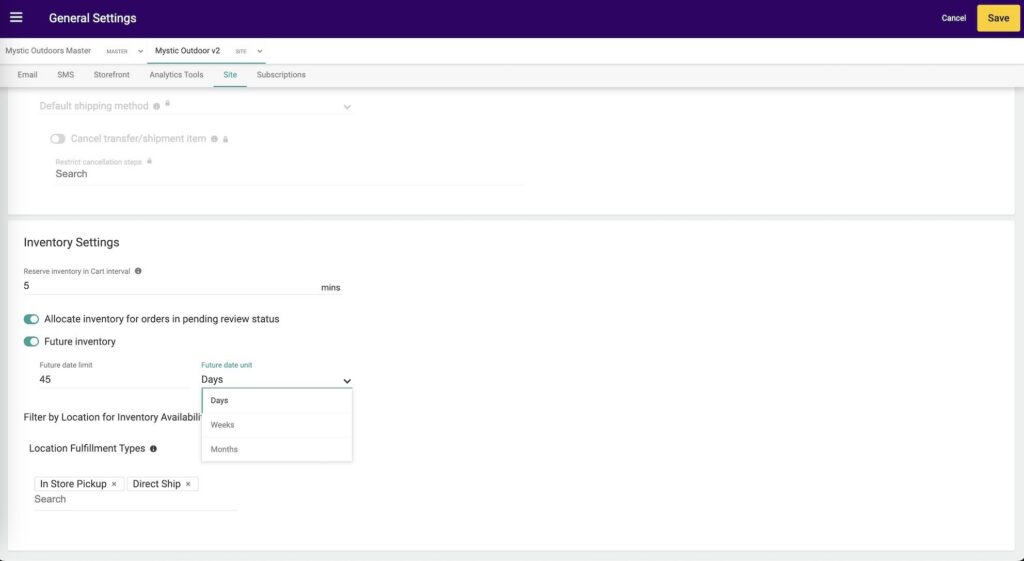Collapse the Future date unit dropdown
Image resolution: width=1024 pixels, height=561 pixels.
point(347,381)
